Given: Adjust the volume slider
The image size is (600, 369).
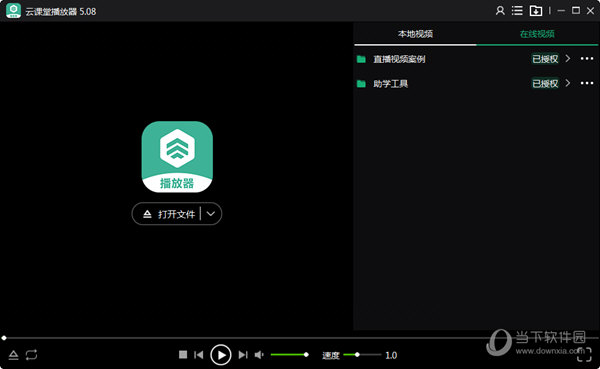Looking at the screenshot, I should (x=289, y=355).
